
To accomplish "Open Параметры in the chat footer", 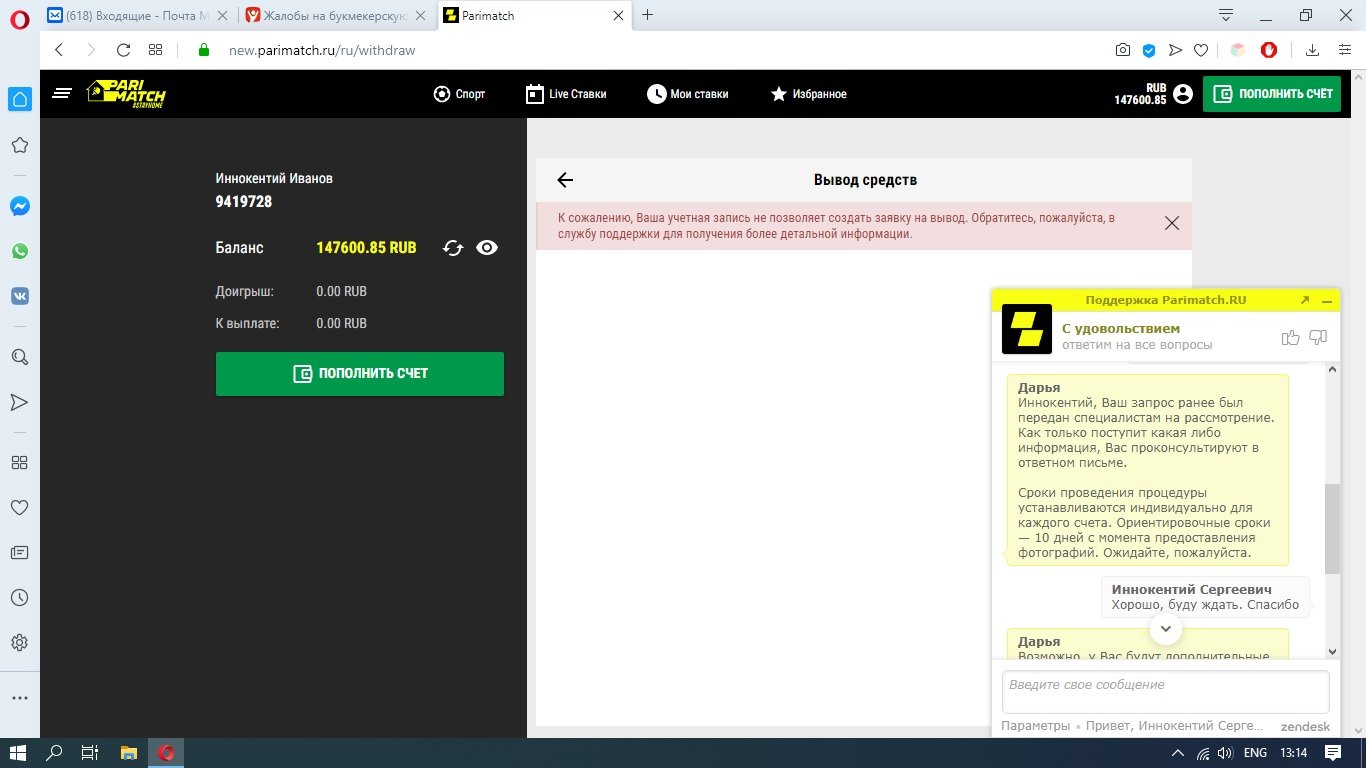I will click(1035, 726).
